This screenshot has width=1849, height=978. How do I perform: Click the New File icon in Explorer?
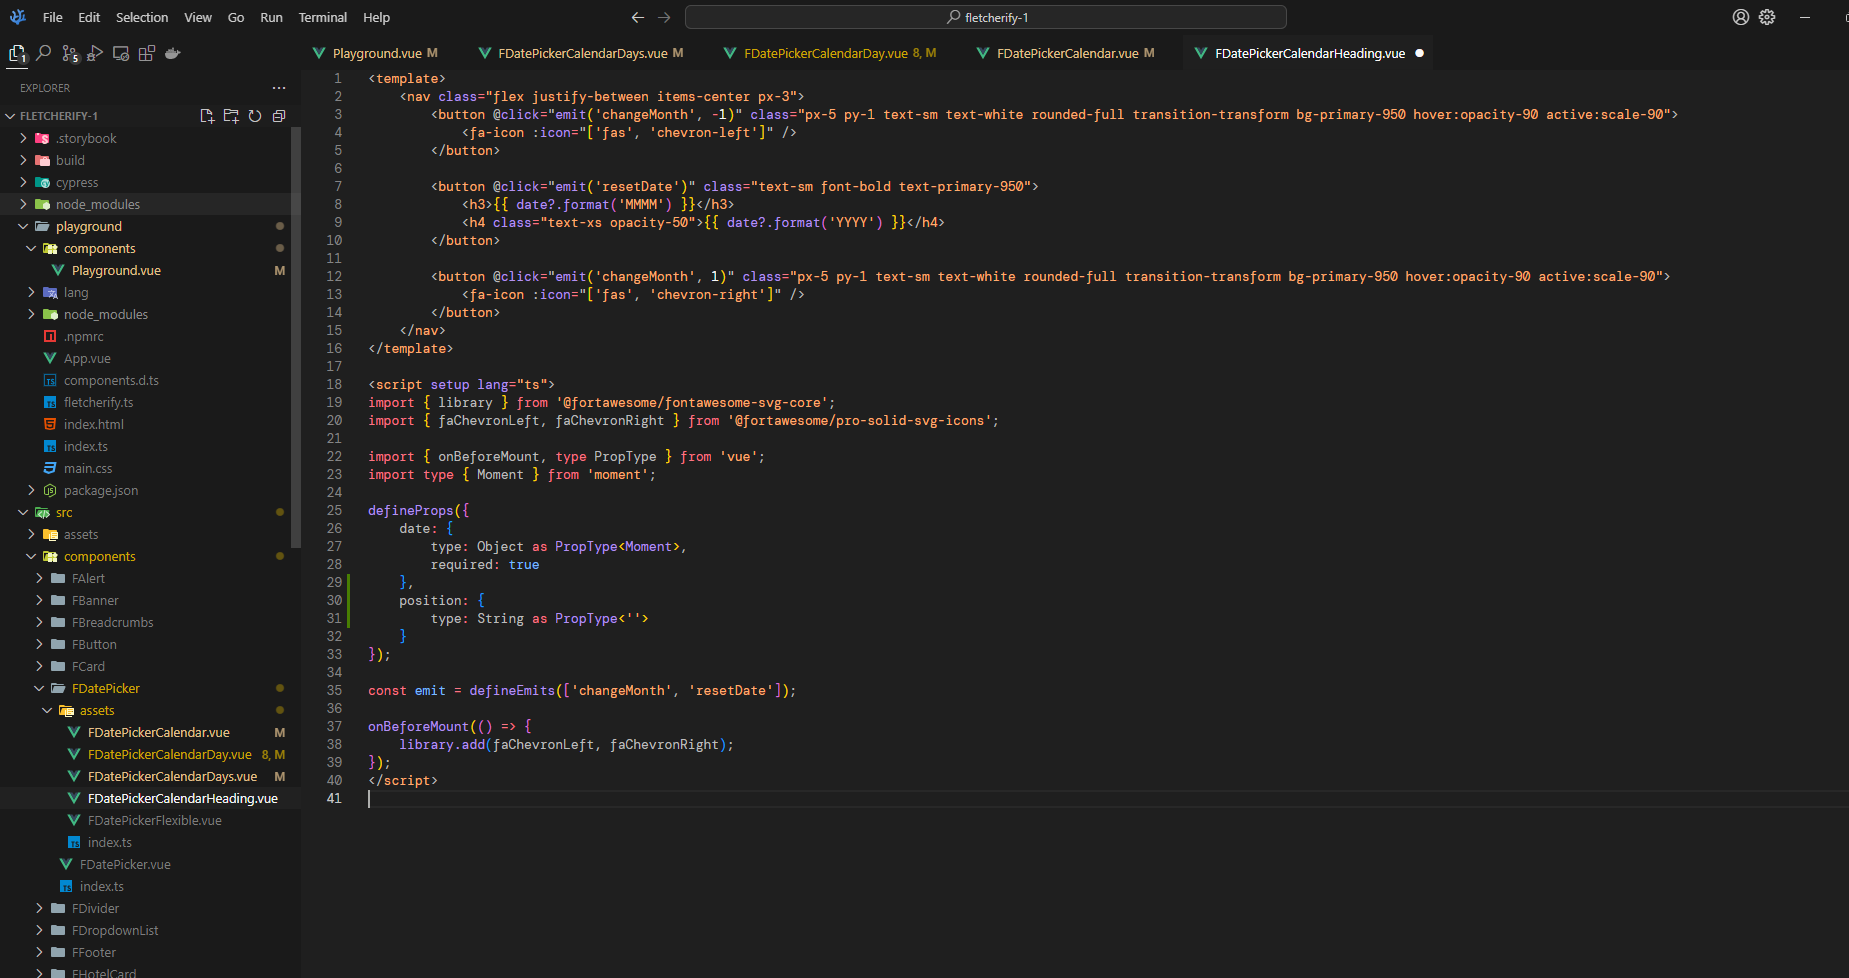pos(207,116)
